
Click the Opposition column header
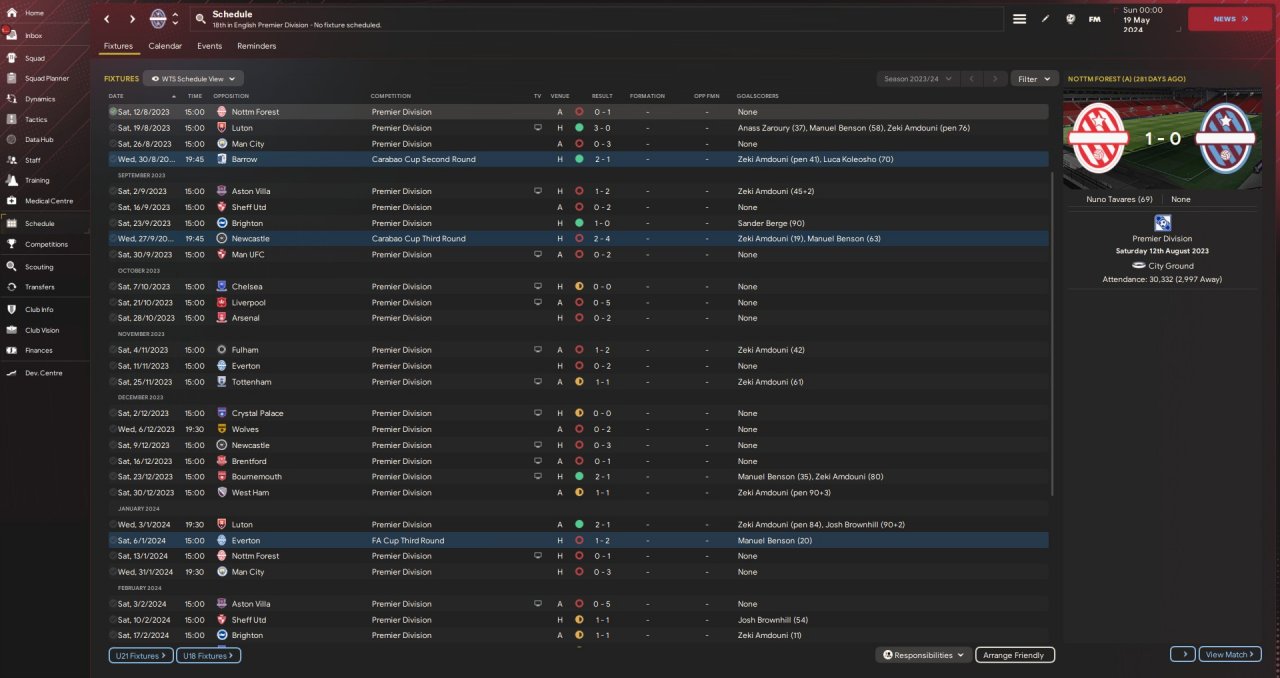click(231, 96)
